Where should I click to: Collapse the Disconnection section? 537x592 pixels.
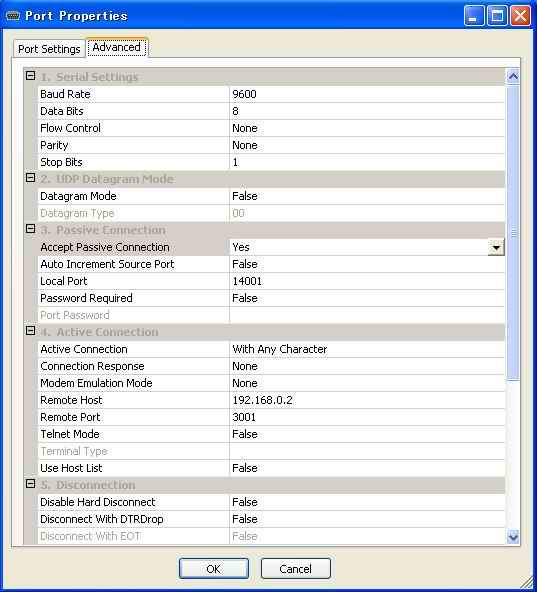tap(31, 484)
